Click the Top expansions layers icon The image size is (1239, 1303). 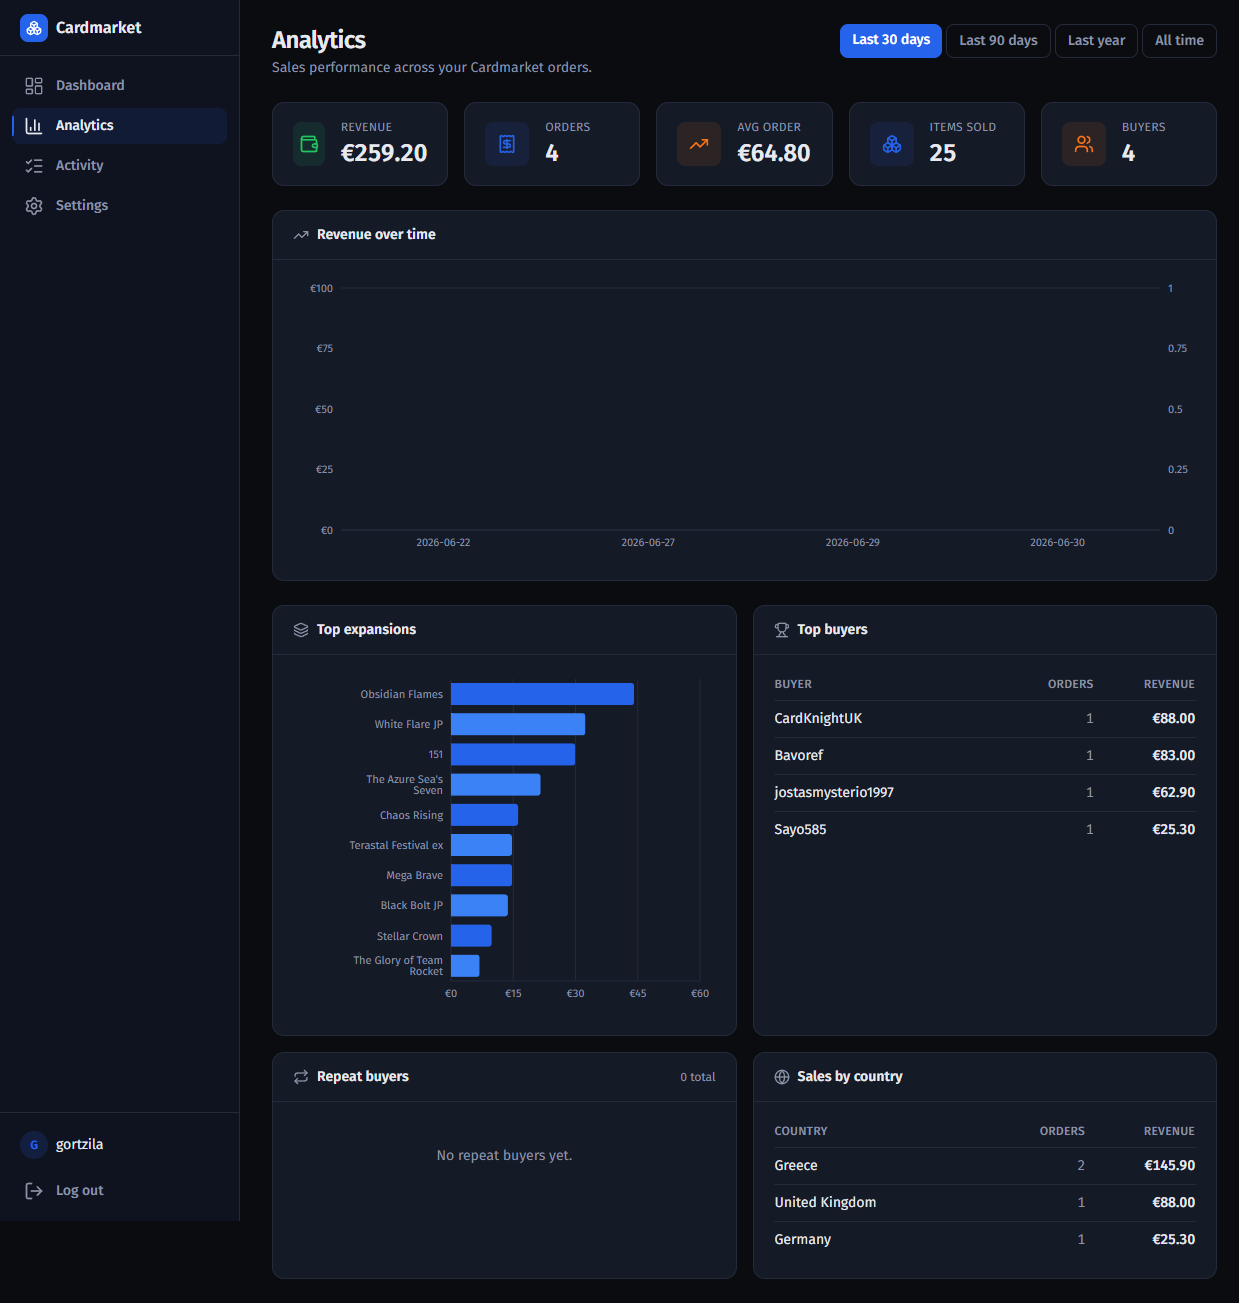point(301,630)
